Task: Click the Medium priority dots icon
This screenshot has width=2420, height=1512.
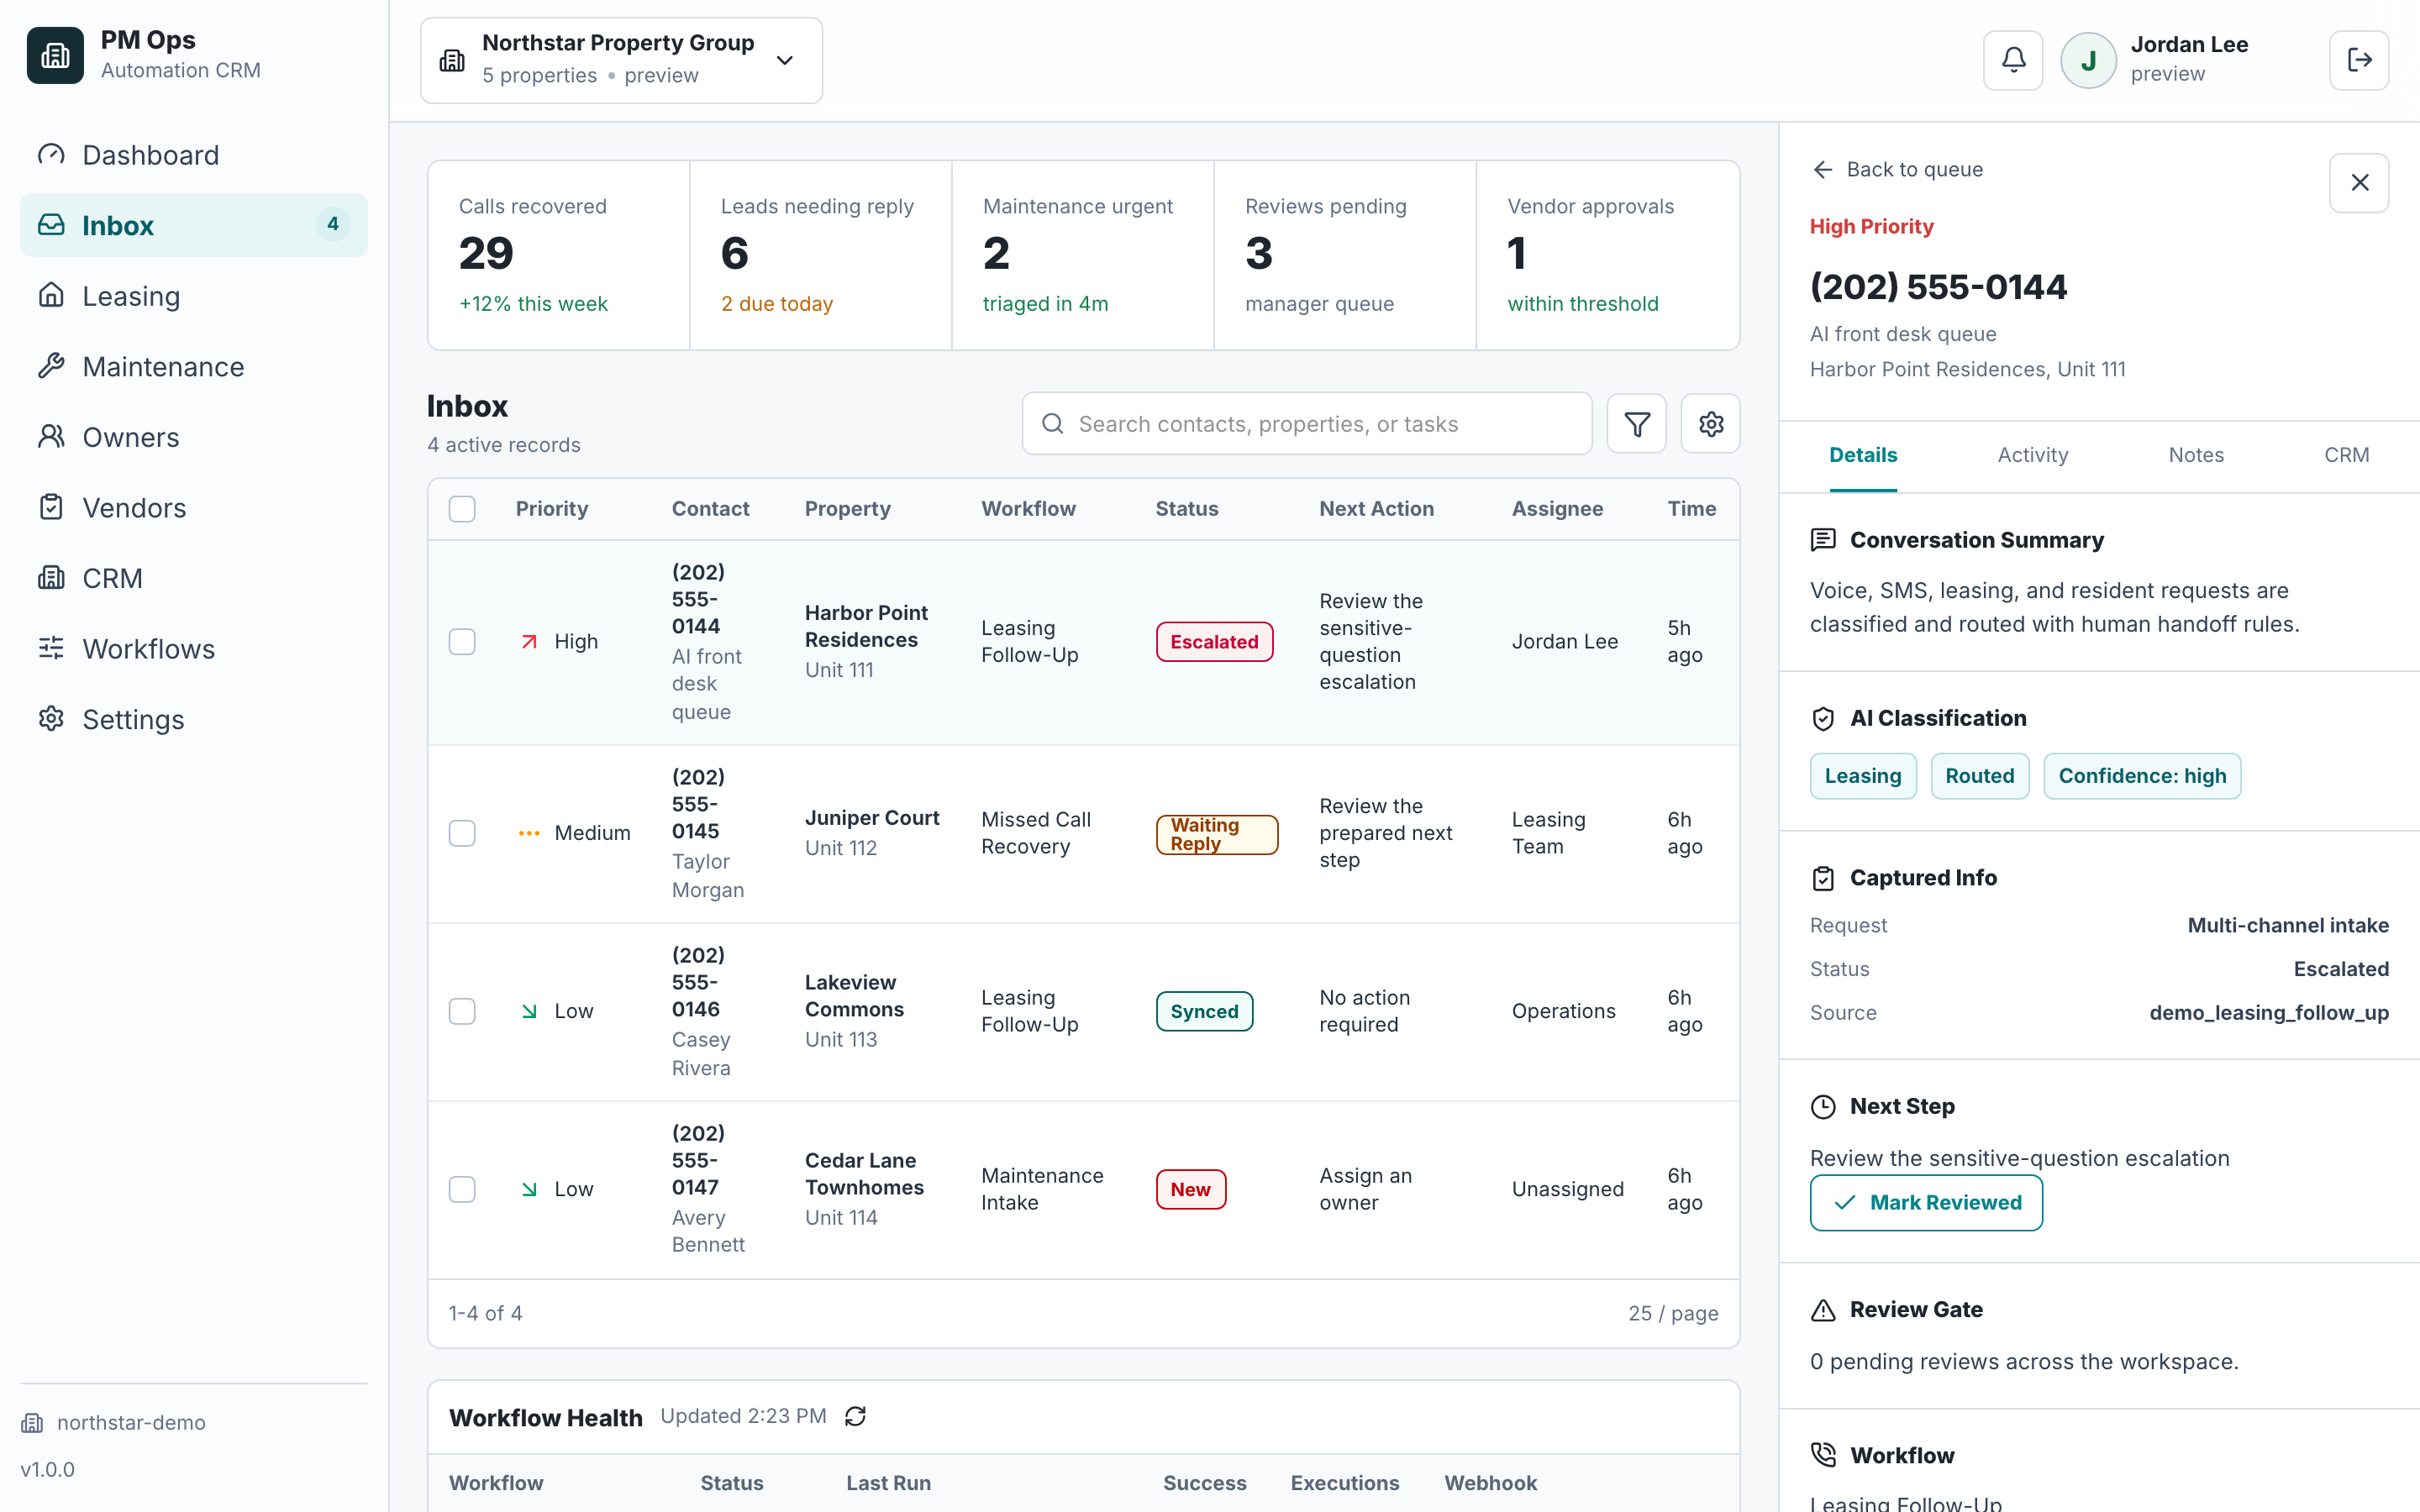Action: [x=529, y=833]
